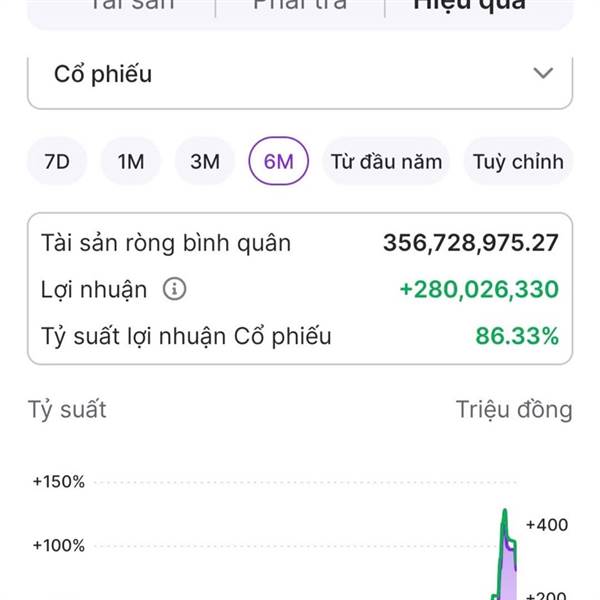Switch to Từ đầu năm range

point(386,161)
